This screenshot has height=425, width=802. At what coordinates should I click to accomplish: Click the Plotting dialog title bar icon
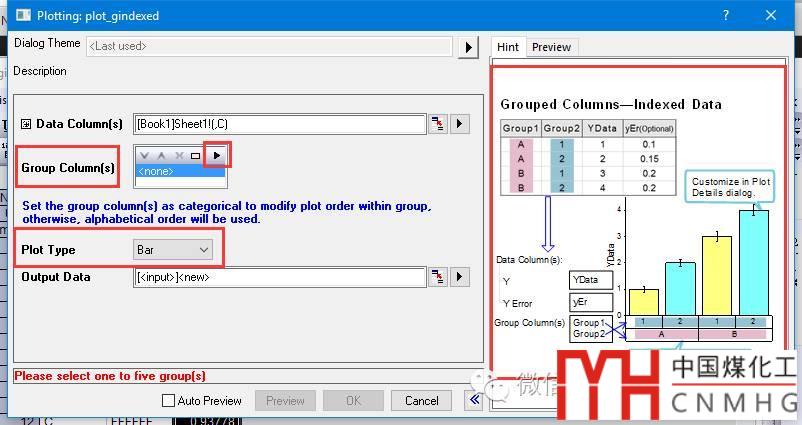[x=23, y=15]
